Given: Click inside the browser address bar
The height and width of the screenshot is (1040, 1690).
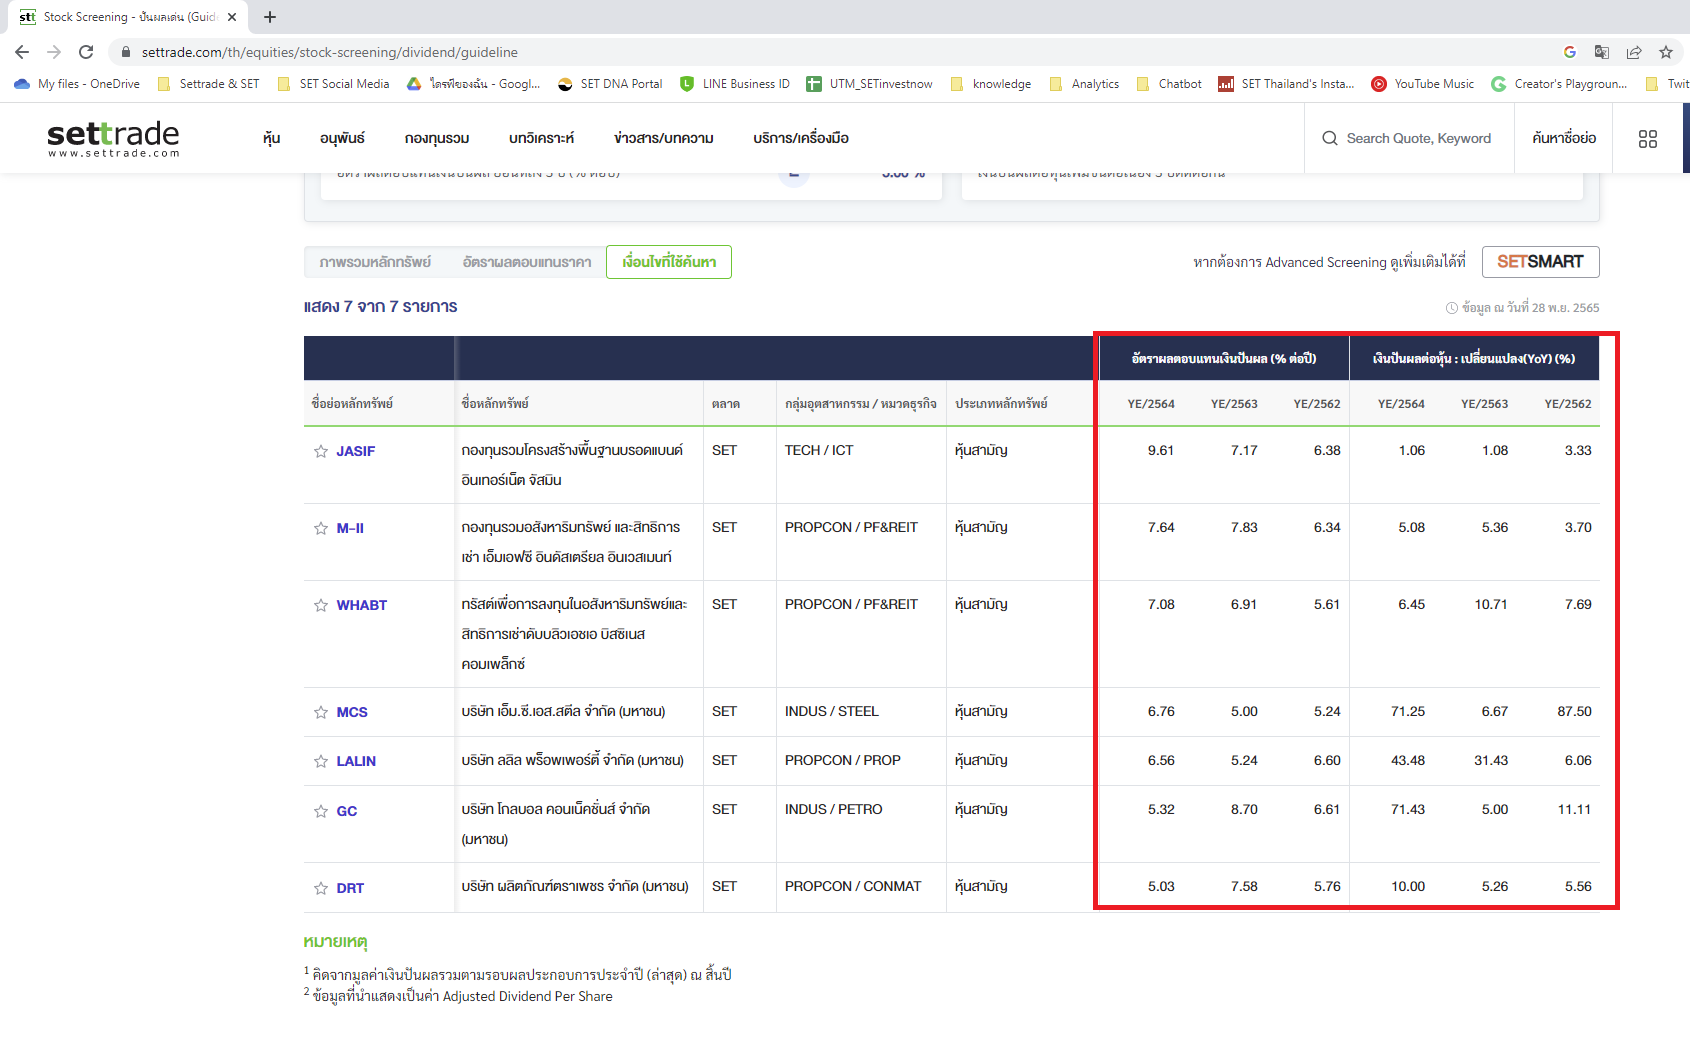Looking at the screenshot, I should tap(400, 52).
